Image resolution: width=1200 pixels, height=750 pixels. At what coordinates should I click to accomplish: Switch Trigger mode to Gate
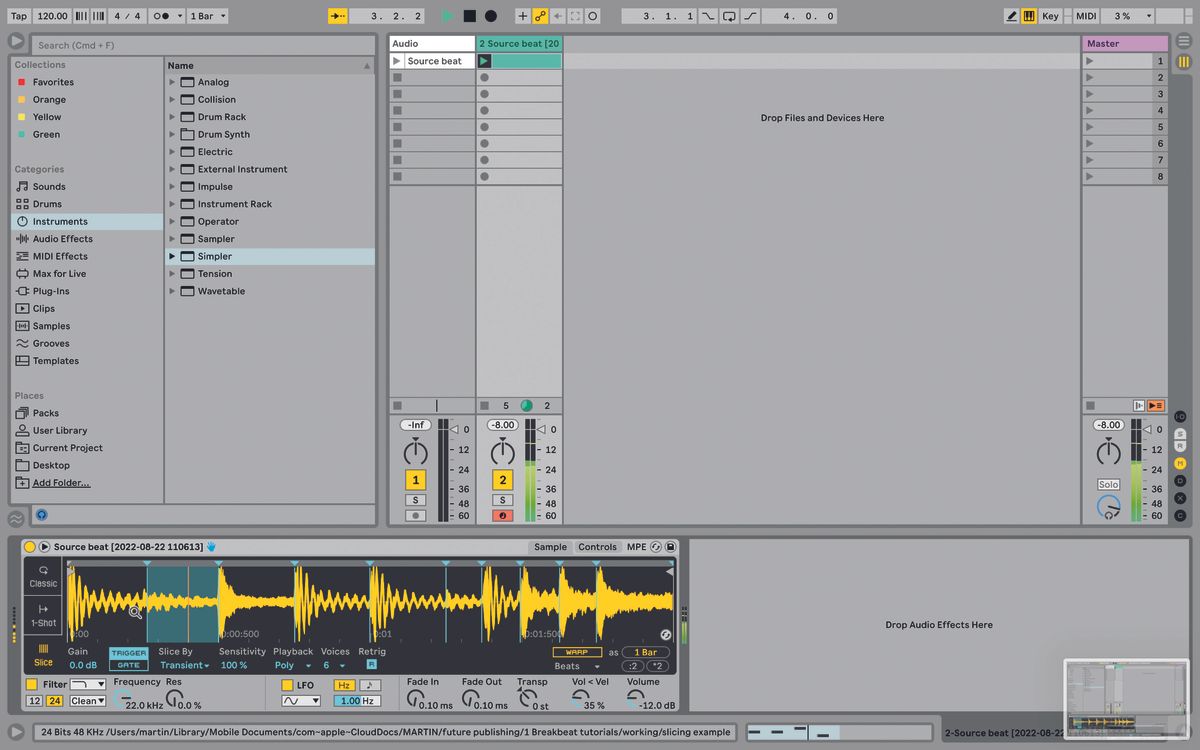(x=128, y=664)
